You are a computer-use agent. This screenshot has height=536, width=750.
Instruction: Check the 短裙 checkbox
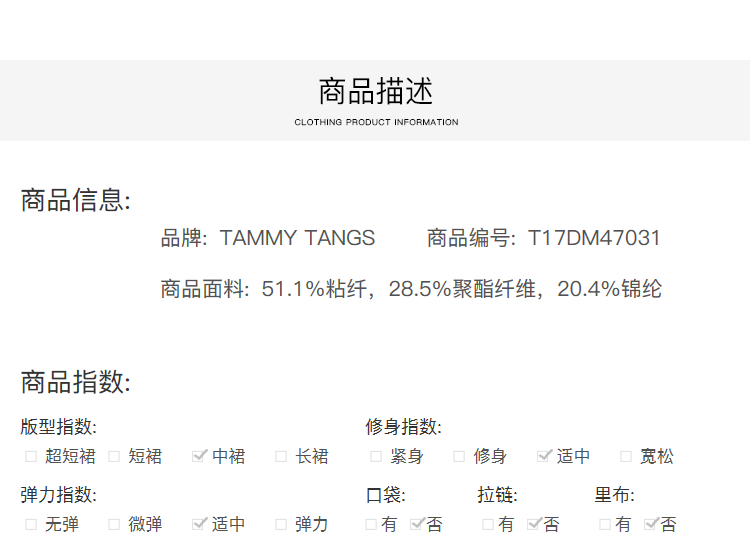[x=114, y=457]
